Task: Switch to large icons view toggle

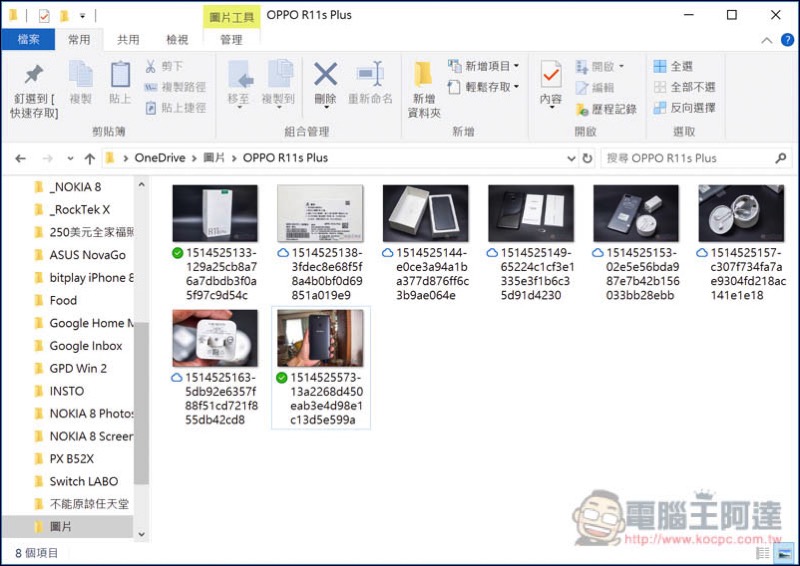Action: [784, 553]
